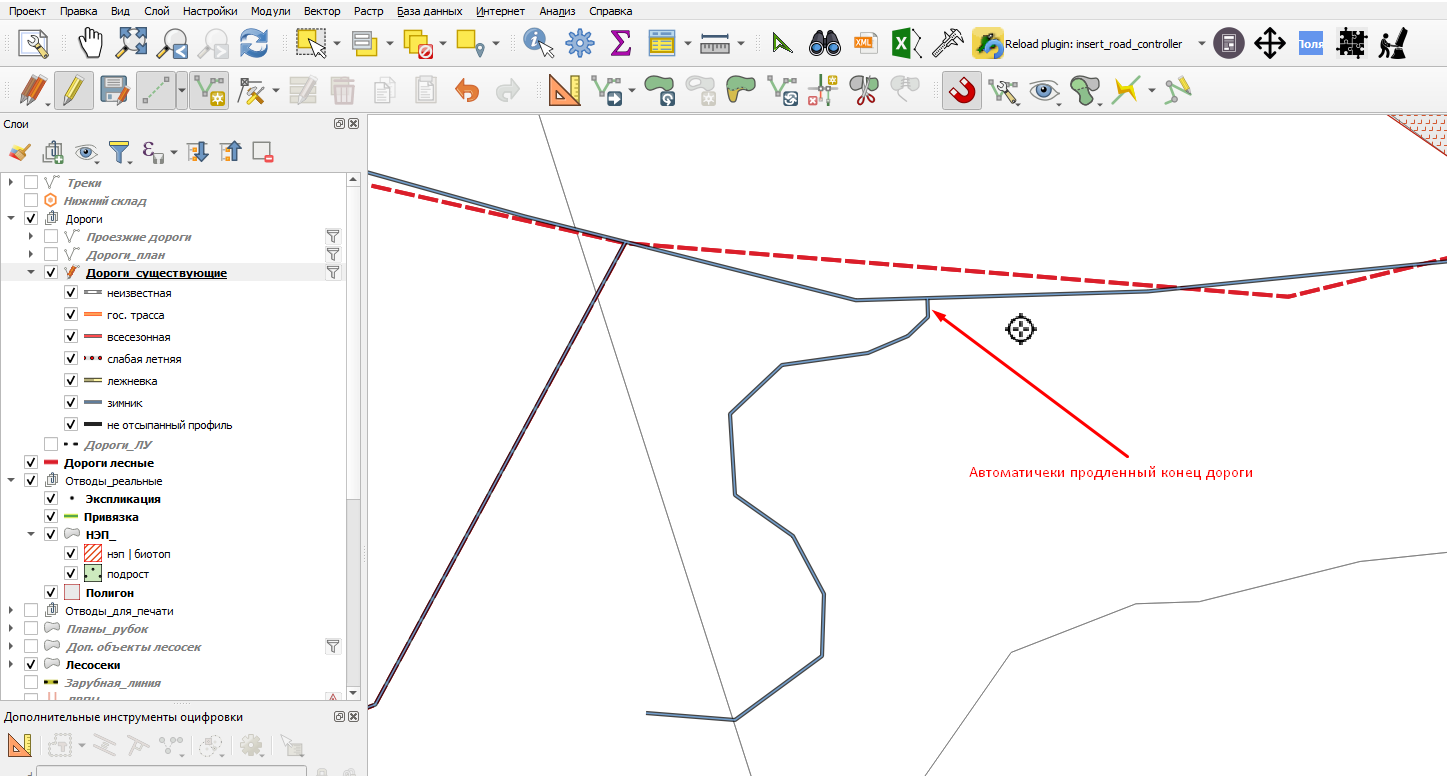Enable the Треки layer checkbox
Screen dimensions: 1447x776
[x=31, y=183]
